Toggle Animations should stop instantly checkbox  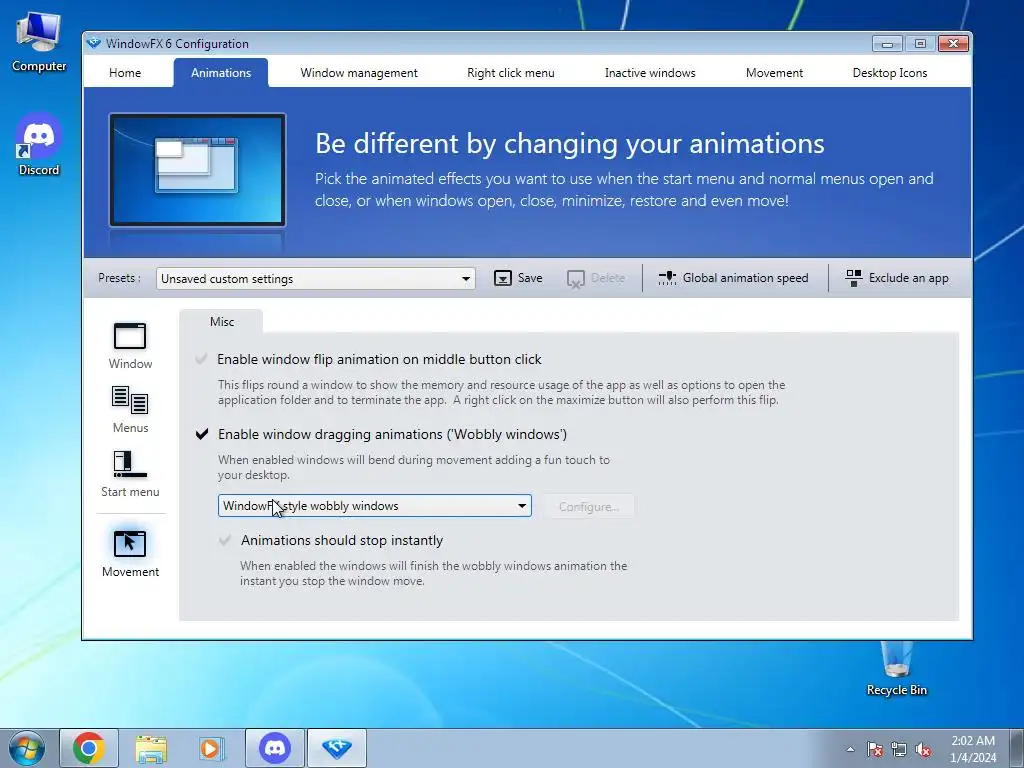[225, 540]
